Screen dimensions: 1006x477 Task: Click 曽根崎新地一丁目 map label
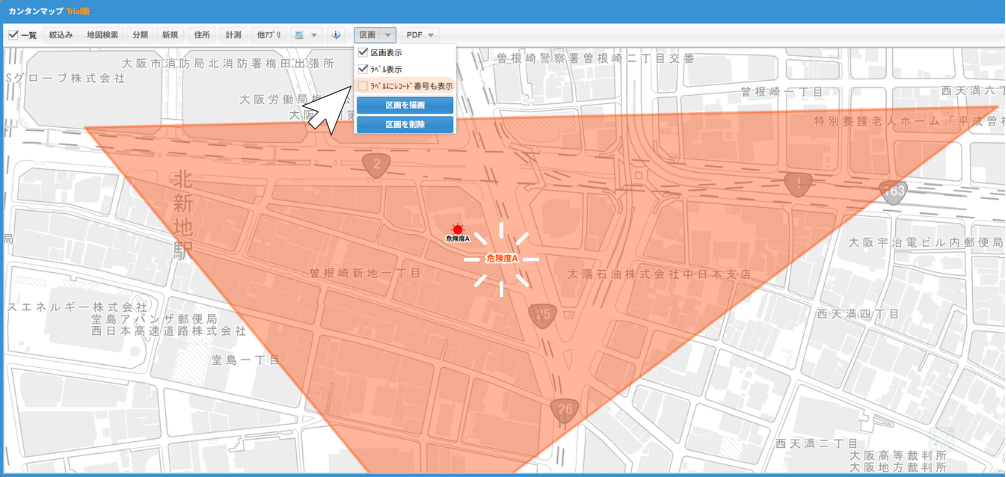364,273
